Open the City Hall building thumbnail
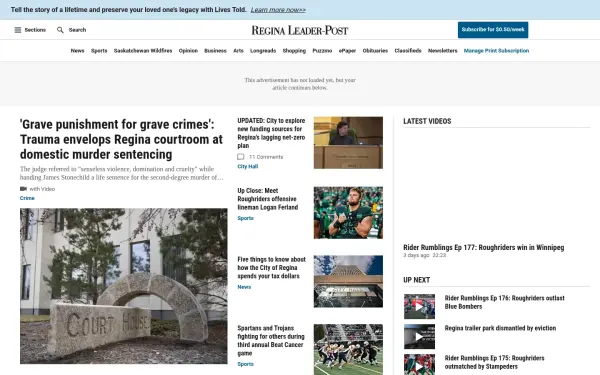 [x=348, y=282]
